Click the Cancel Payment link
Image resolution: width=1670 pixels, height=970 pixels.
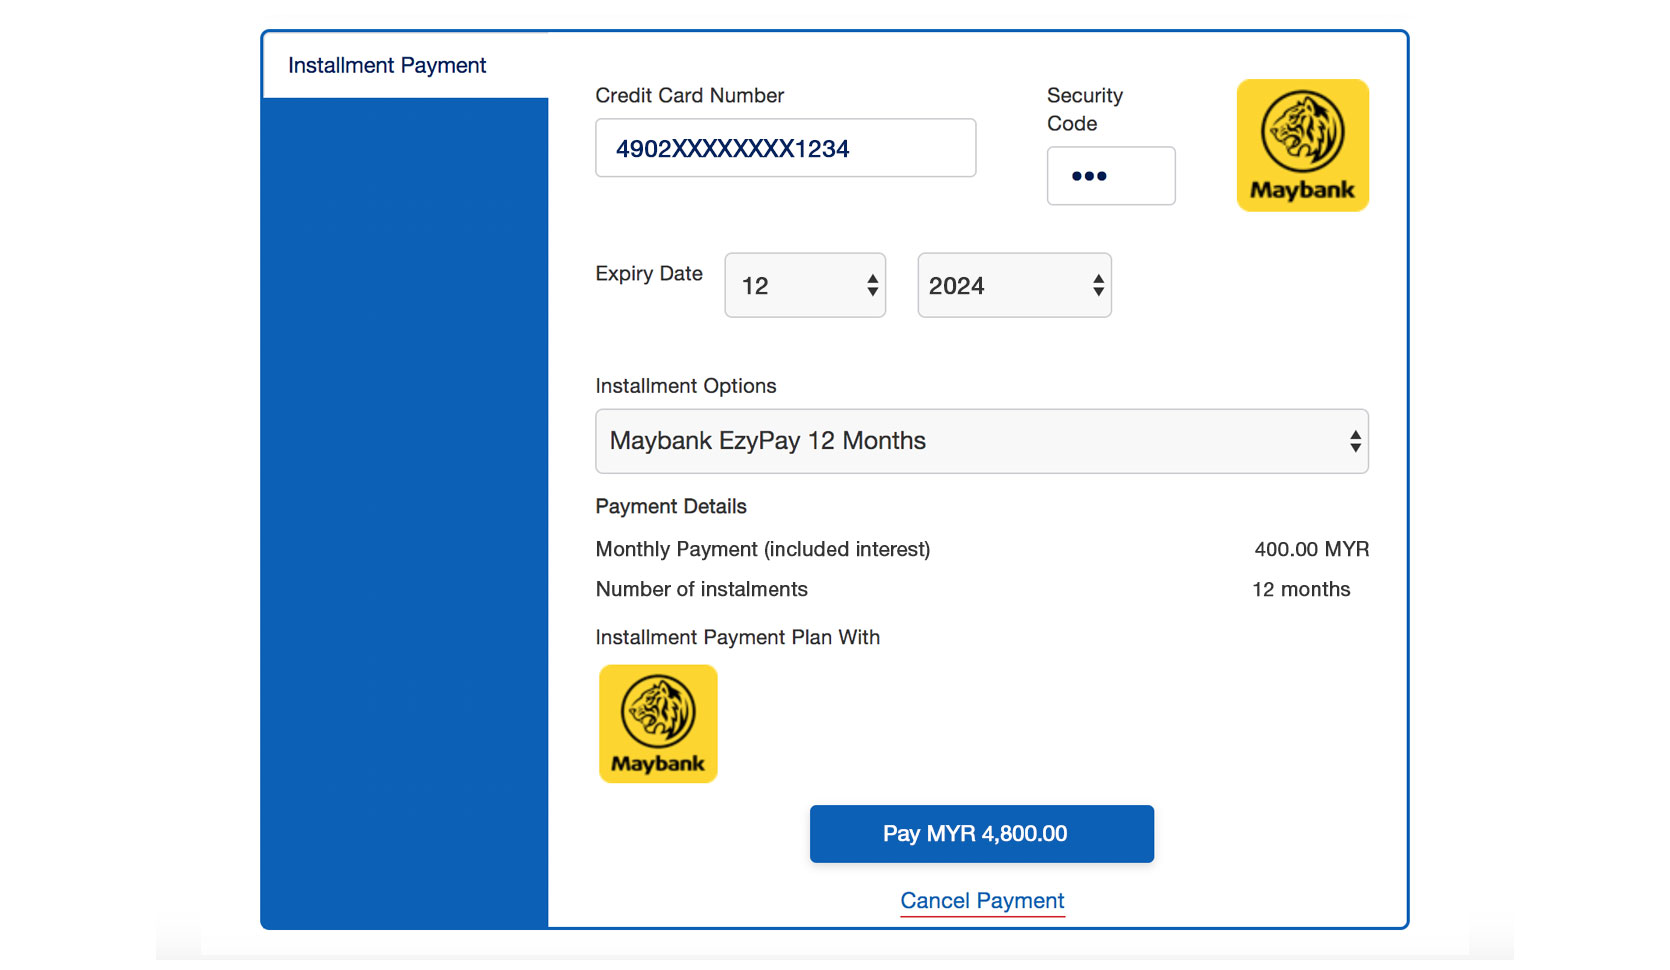pos(982,901)
